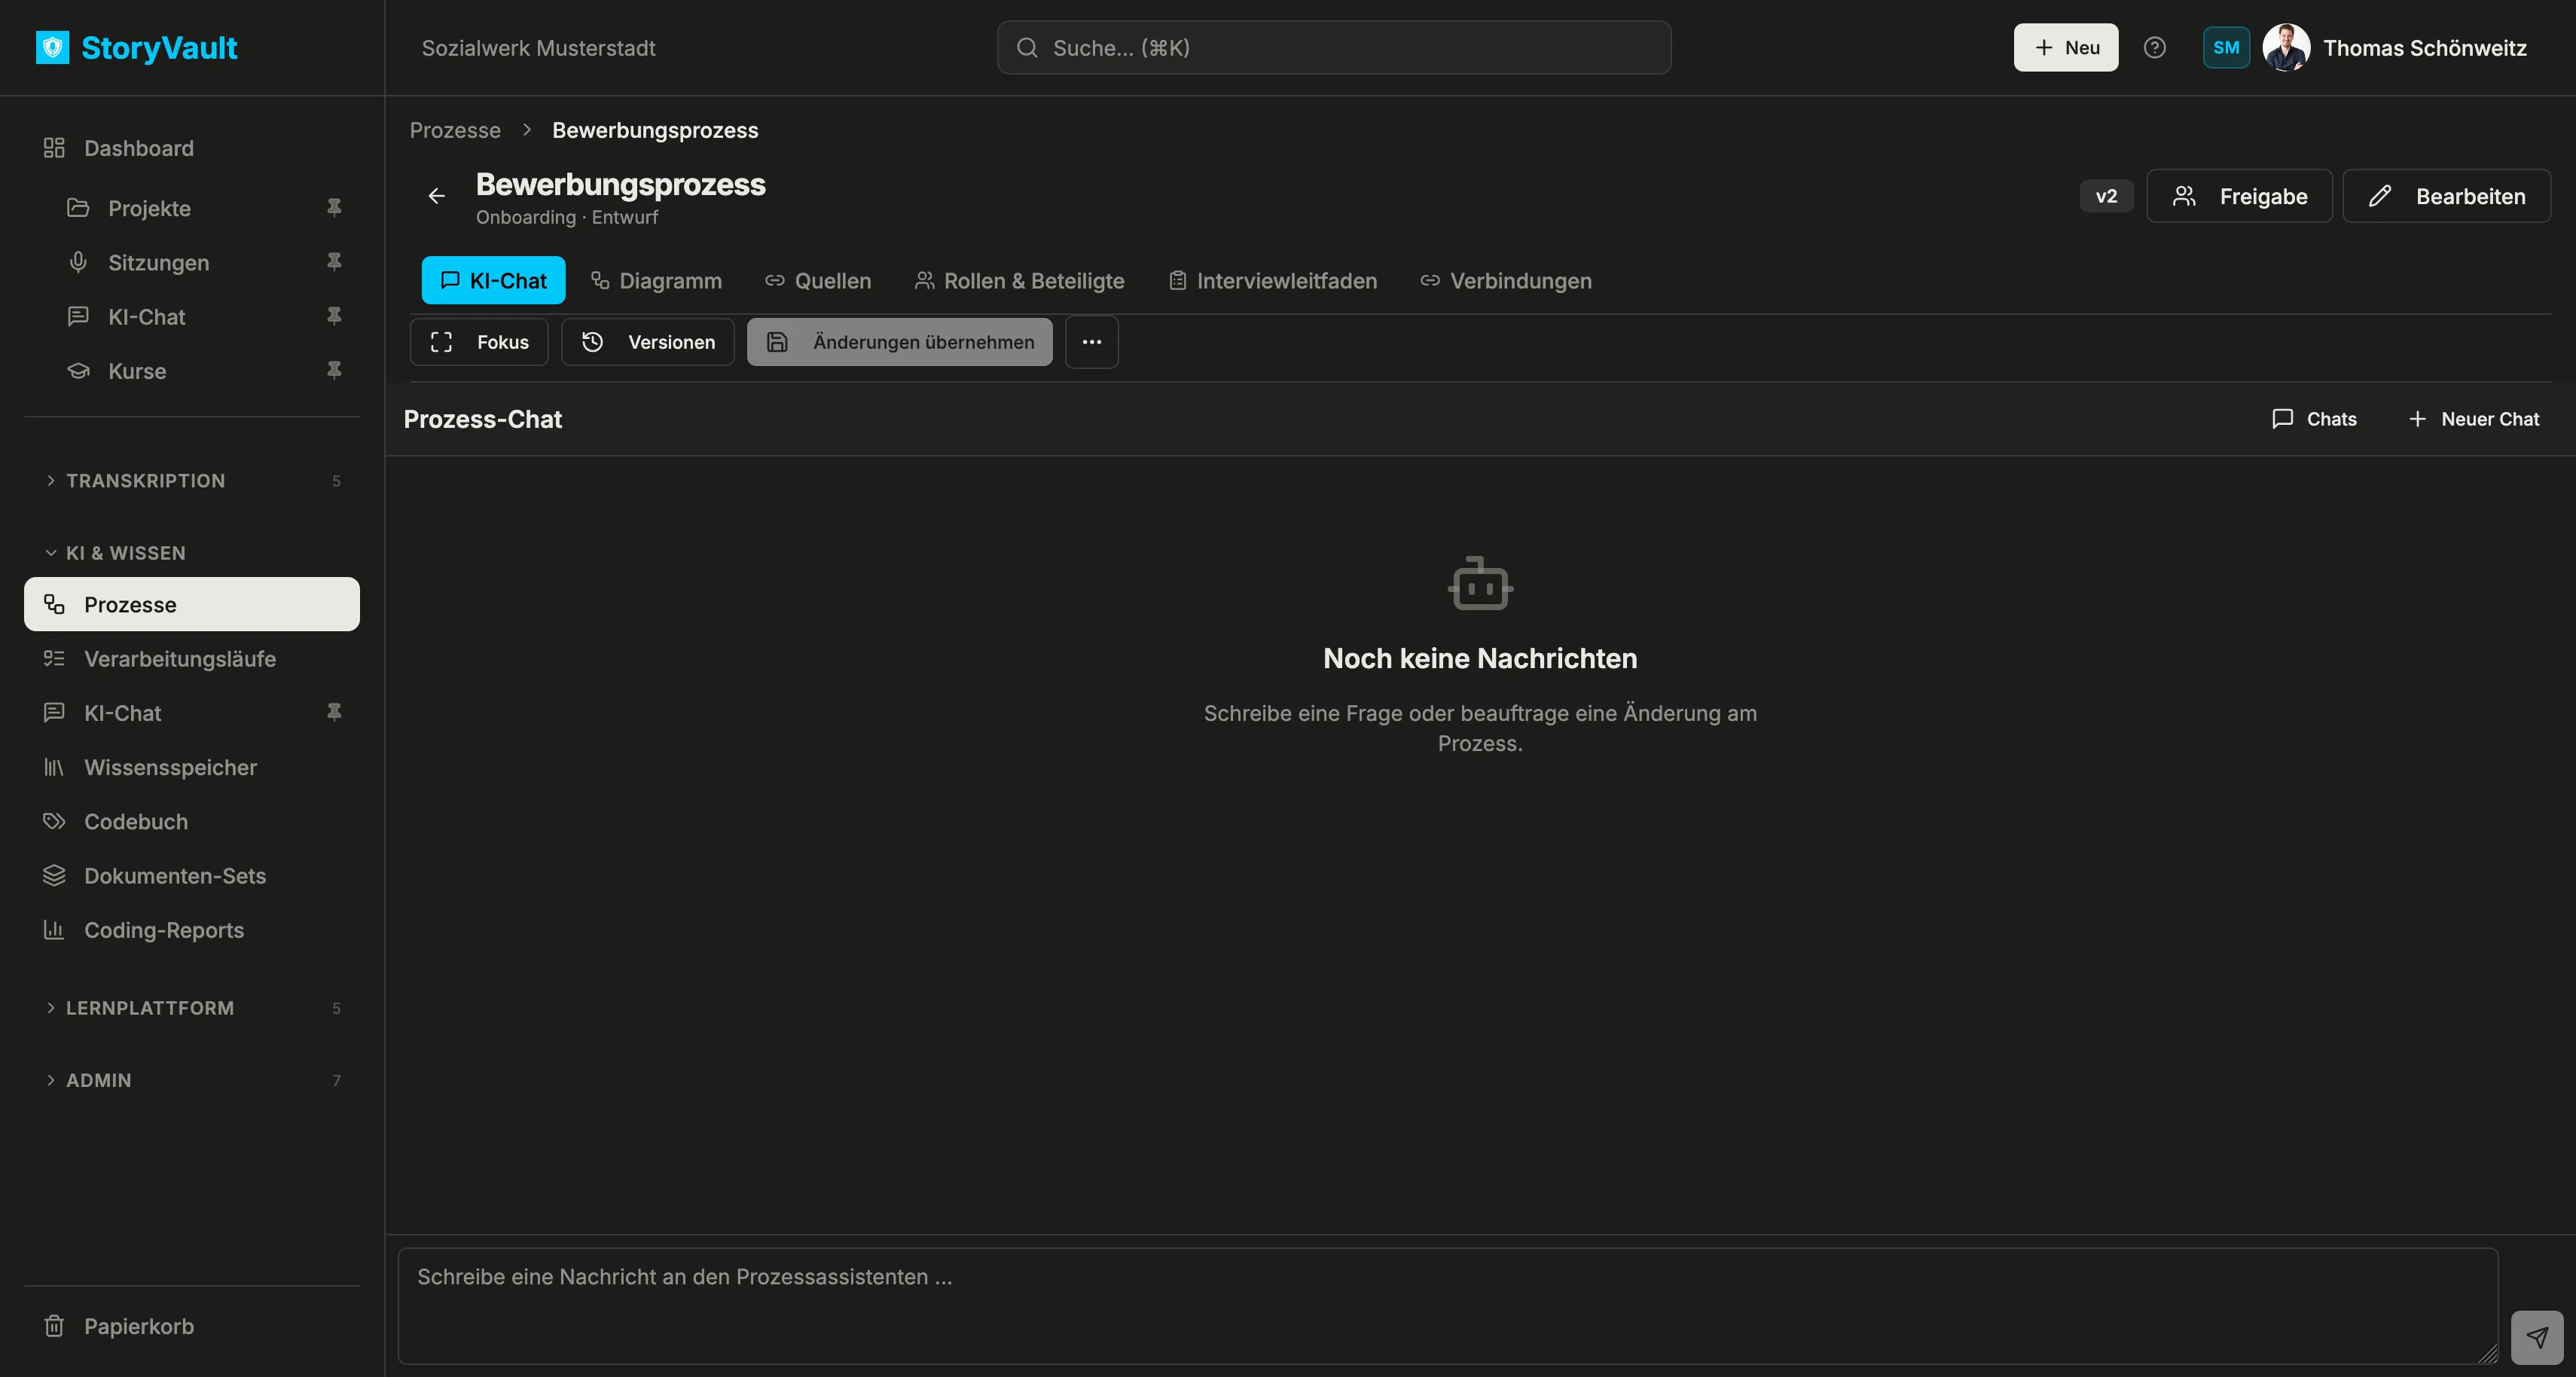Open the Papierkorb trash entry
The width and height of the screenshot is (2576, 1377).
tap(192, 1326)
